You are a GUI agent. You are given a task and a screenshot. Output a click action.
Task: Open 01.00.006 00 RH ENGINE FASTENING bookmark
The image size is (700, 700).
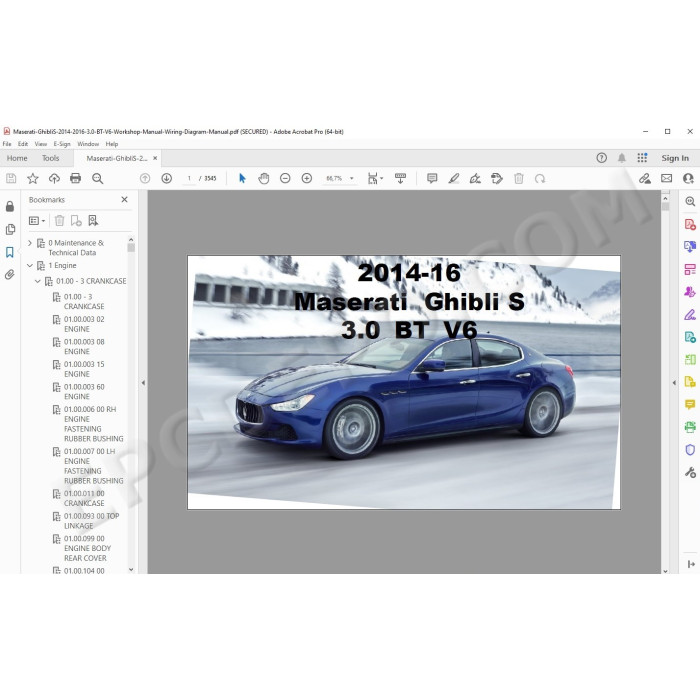pos(93,424)
